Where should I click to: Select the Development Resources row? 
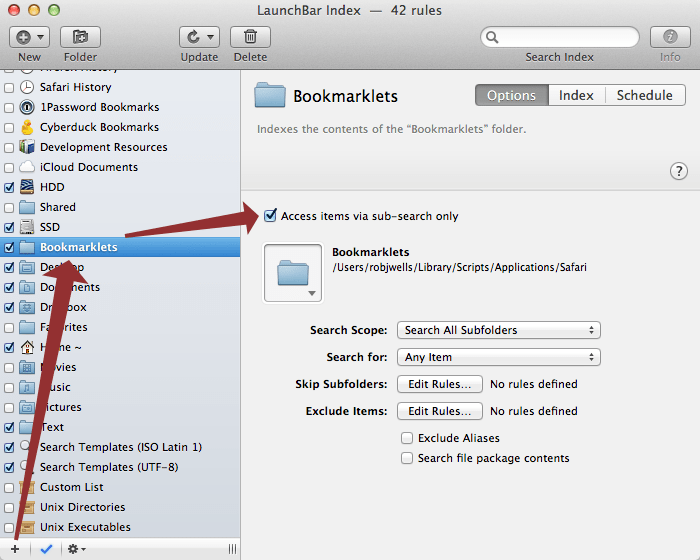coord(120,147)
